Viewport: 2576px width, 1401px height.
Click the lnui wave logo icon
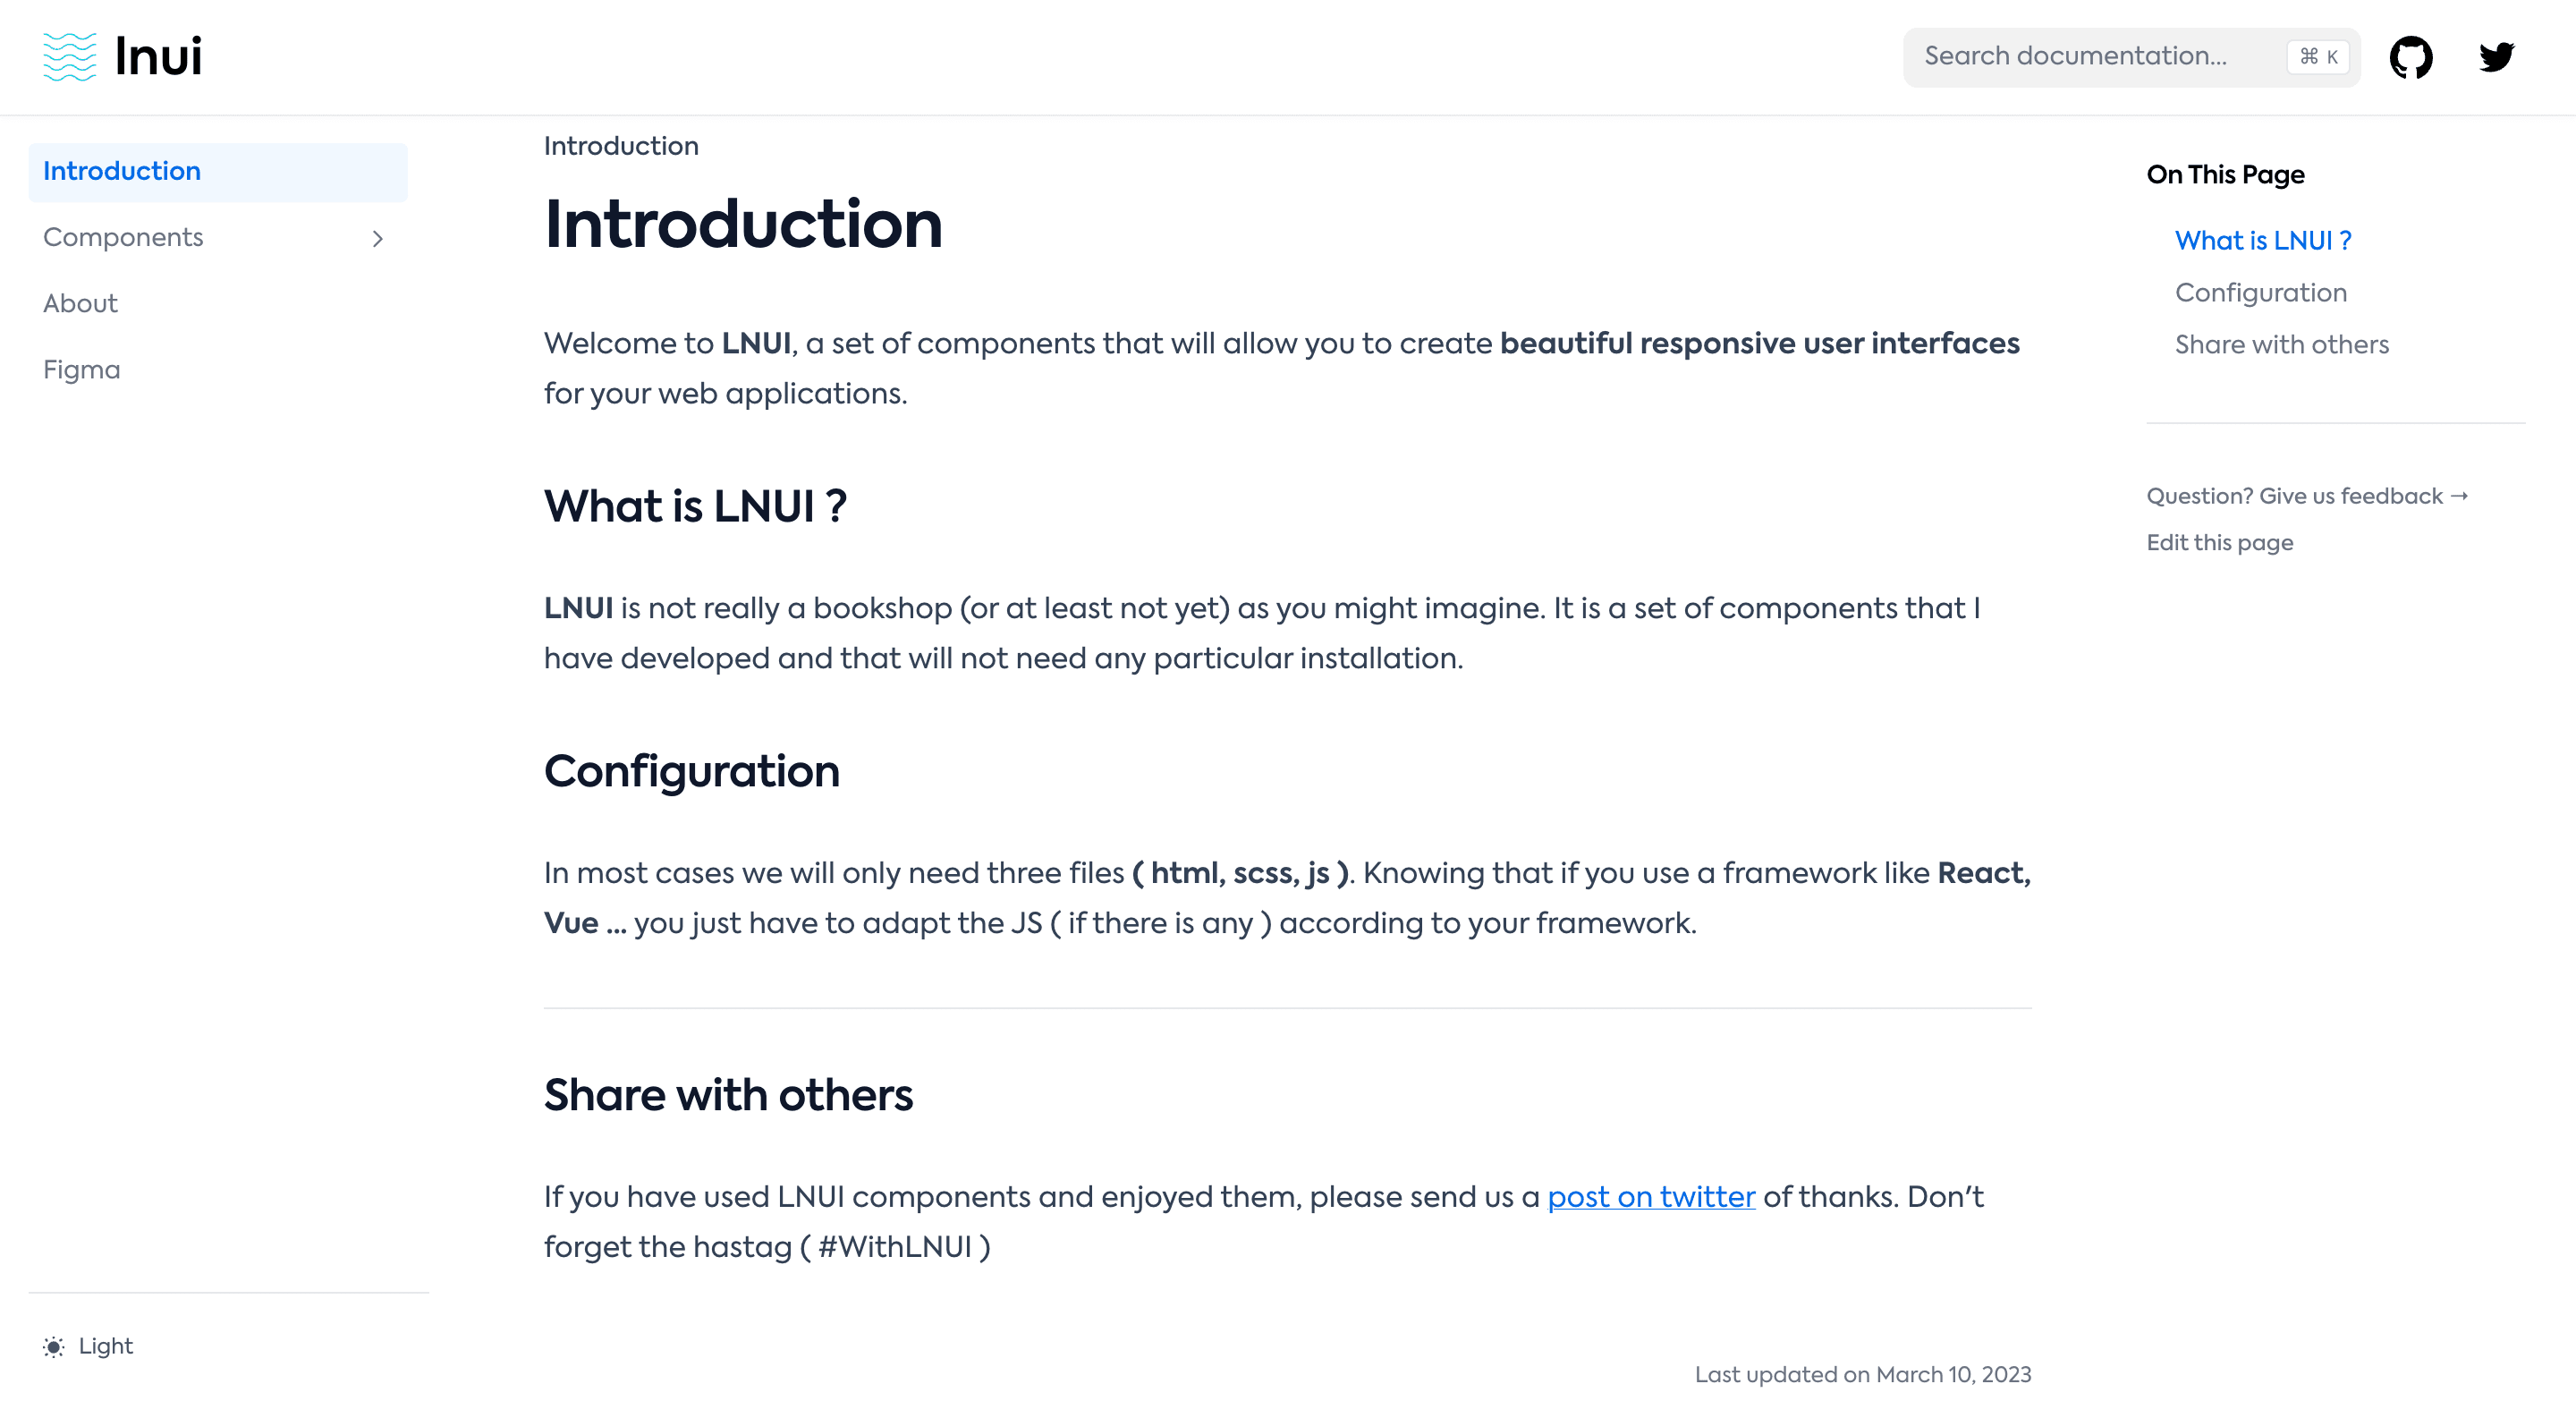(x=70, y=57)
